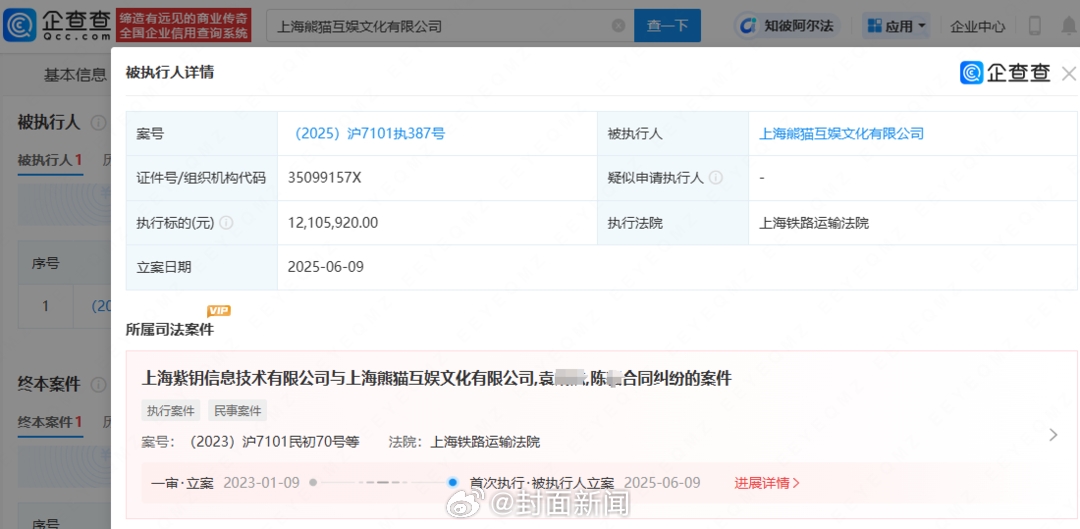Close the 被执行人详情 dialog
Viewport: 1080px width, 529px height.
pyautogui.click(x=1069, y=73)
